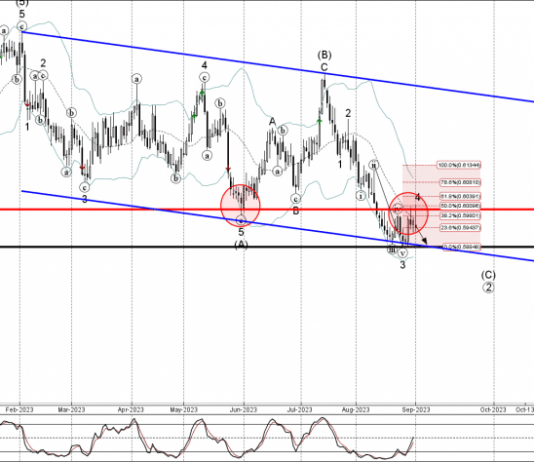Click the Oct 2023 date label

coord(493,409)
